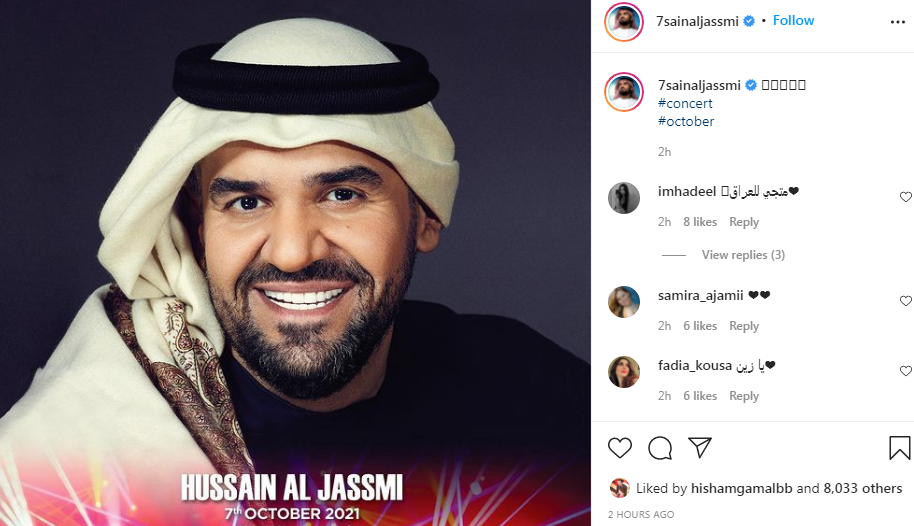The height and width of the screenshot is (526, 914).
Task: Open the comment bubble icon
Action: point(660,448)
